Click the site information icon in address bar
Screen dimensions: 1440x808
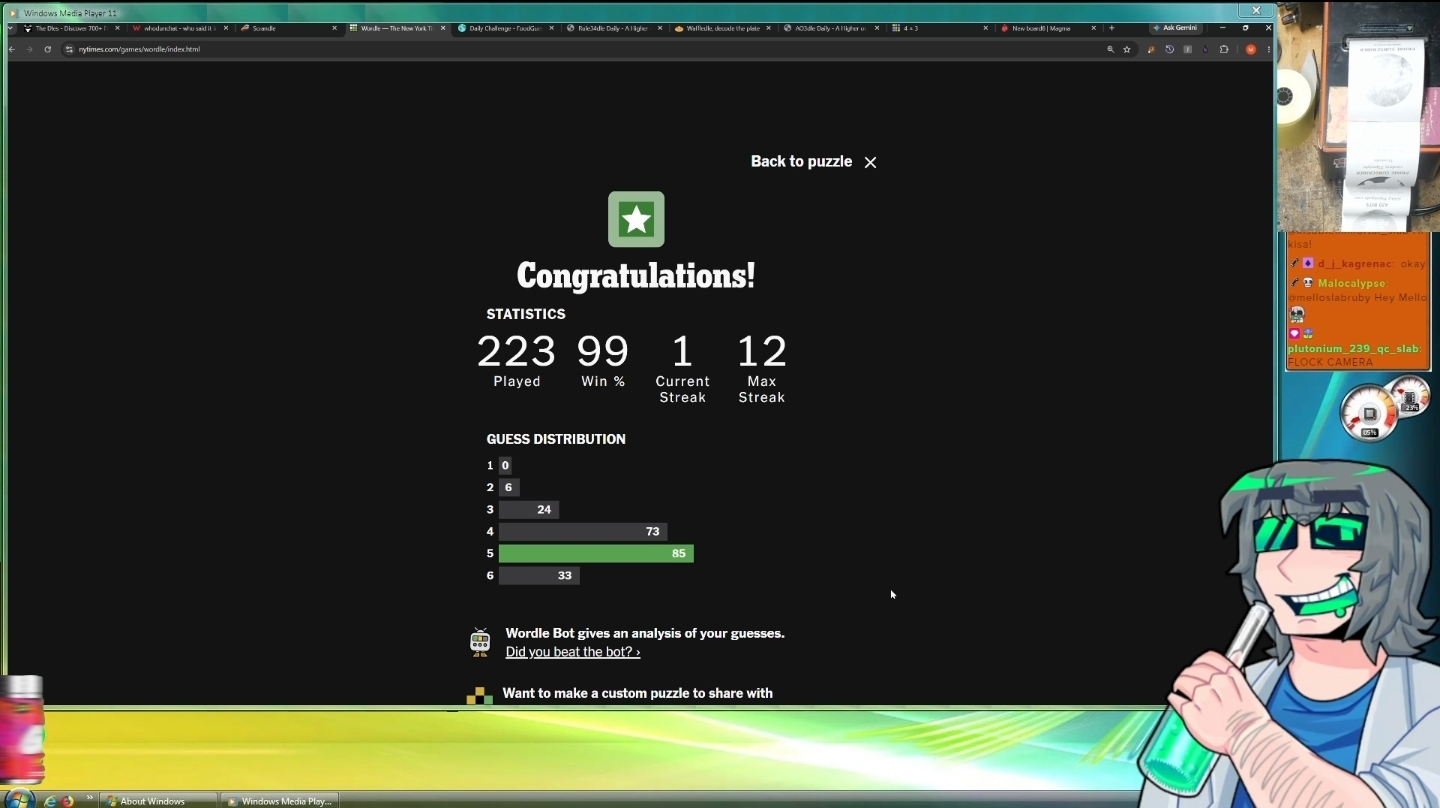pos(69,49)
